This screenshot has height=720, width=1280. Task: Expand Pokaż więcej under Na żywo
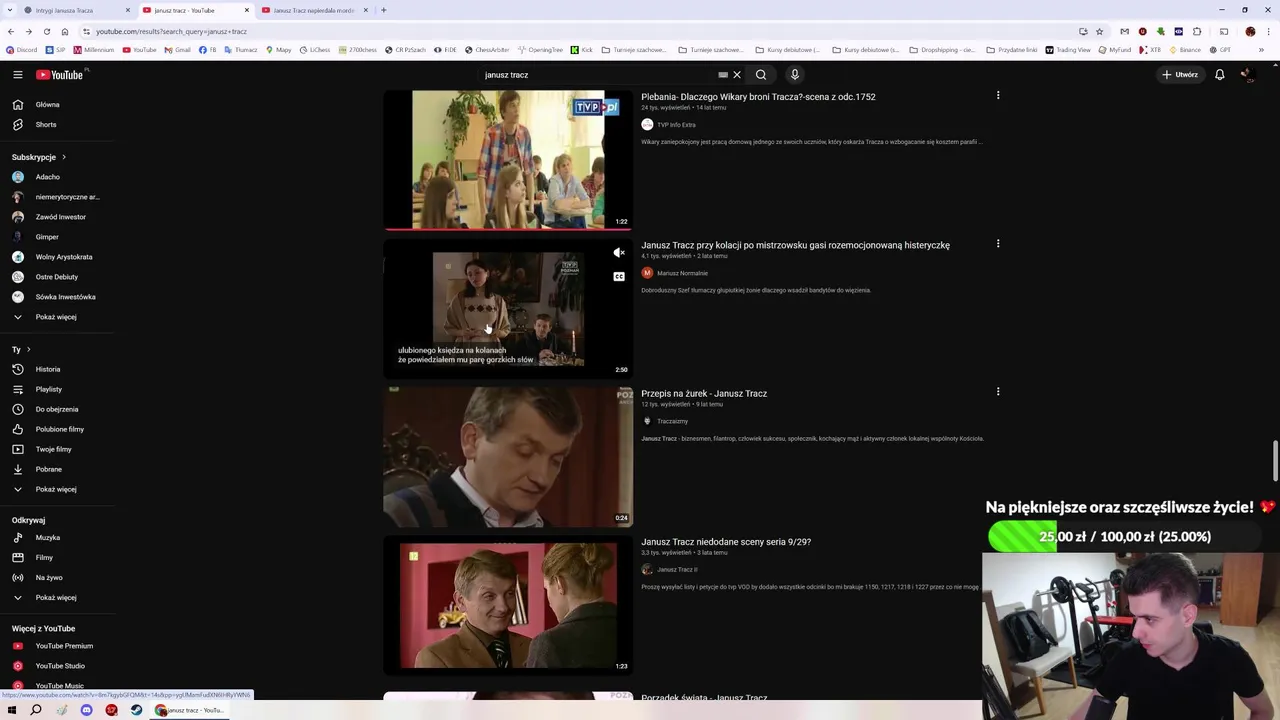pyautogui.click(x=57, y=597)
